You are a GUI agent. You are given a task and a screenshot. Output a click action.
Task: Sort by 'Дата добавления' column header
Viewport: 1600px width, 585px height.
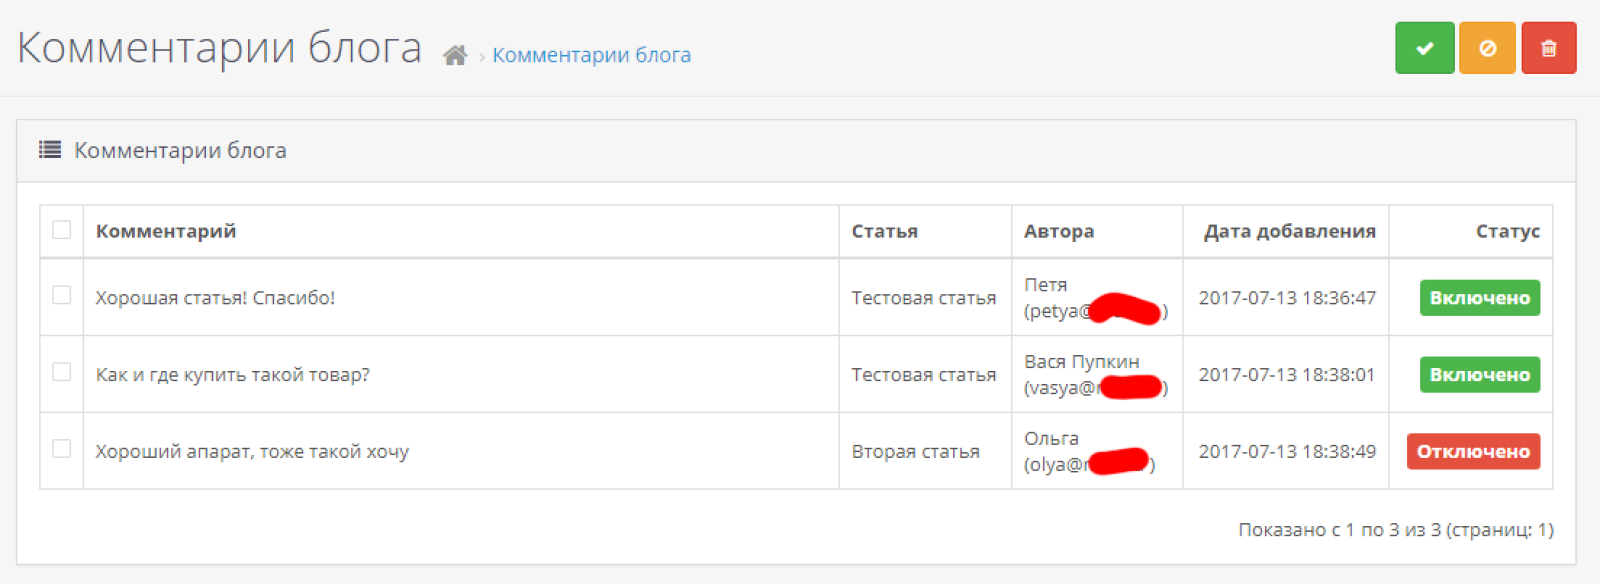(x=1290, y=231)
